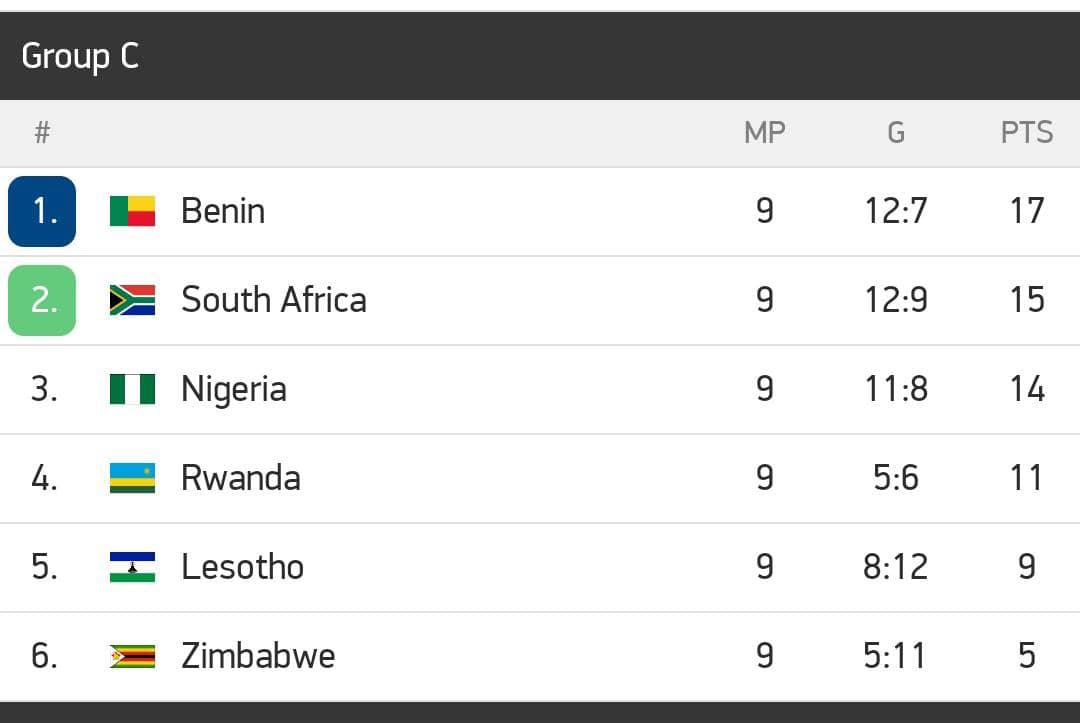The image size is (1080, 723).
Task: Click the Nigeria flag icon
Action: (x=132, y=389)
